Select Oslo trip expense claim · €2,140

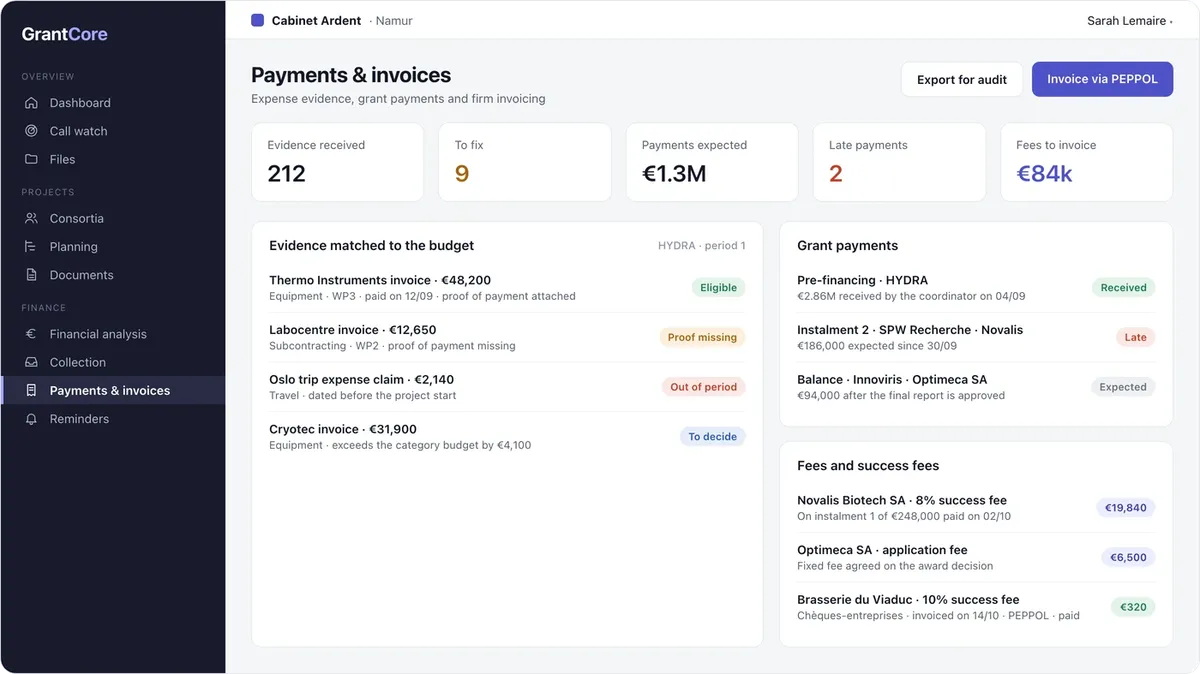point(507,387)
